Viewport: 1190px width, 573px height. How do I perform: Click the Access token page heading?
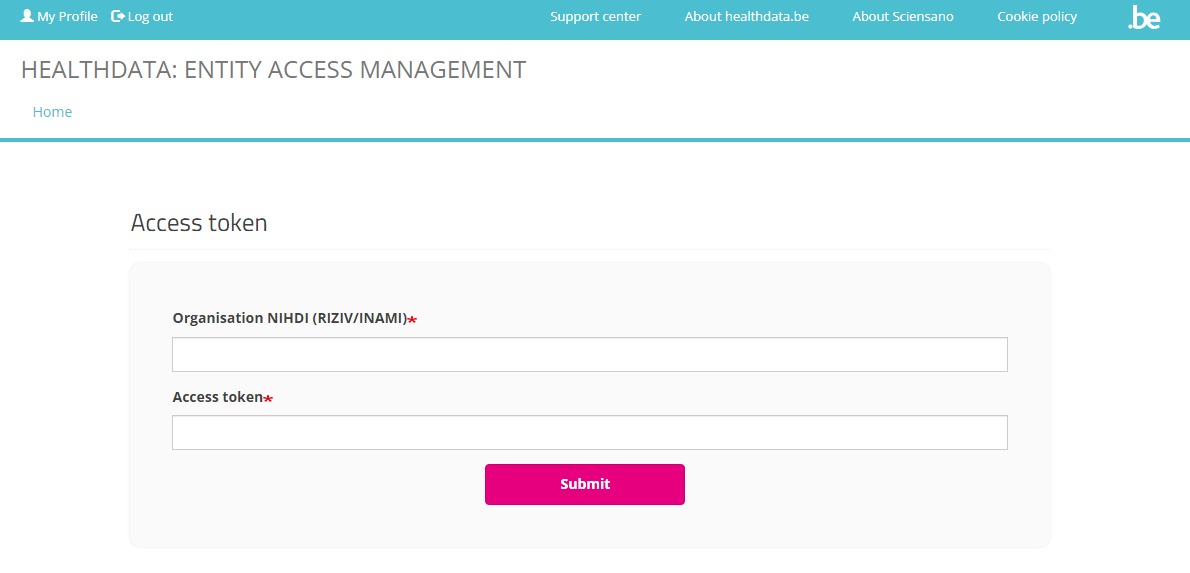(x=199, y=223)
